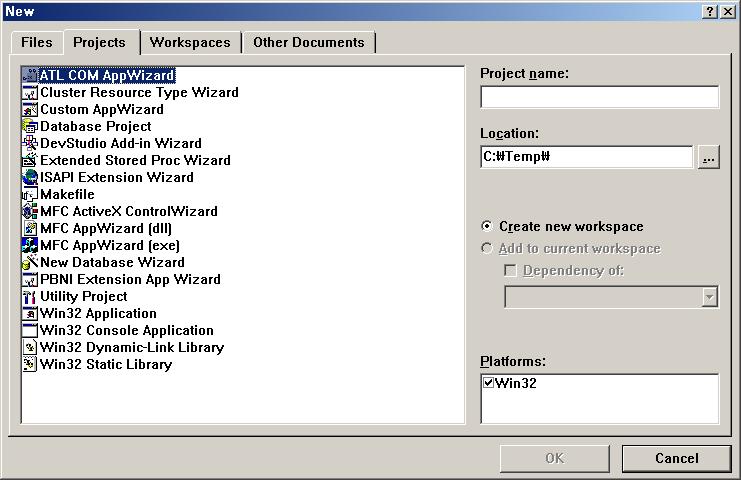The height and width of the screenshot is (480, 741).
Task: Click the Project name input field
Action: tap(600, 97)
